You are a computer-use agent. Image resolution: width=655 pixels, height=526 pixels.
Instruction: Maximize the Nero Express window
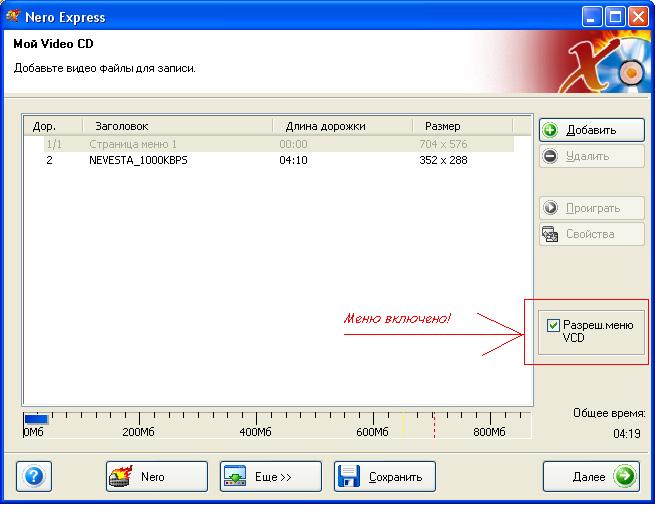point(615,17)
